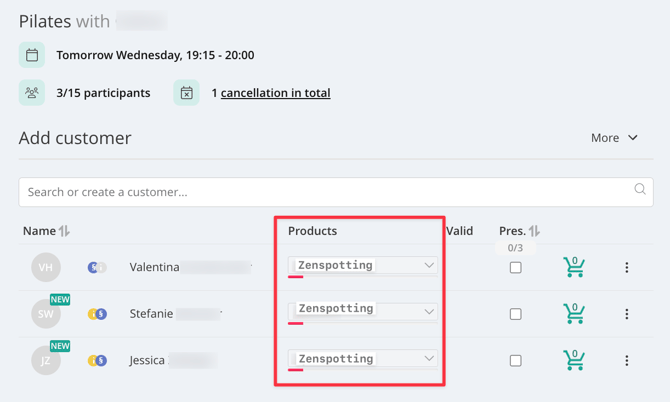Open shopping cart for Stefanie
670x402 pixels.
click(573, 314)
